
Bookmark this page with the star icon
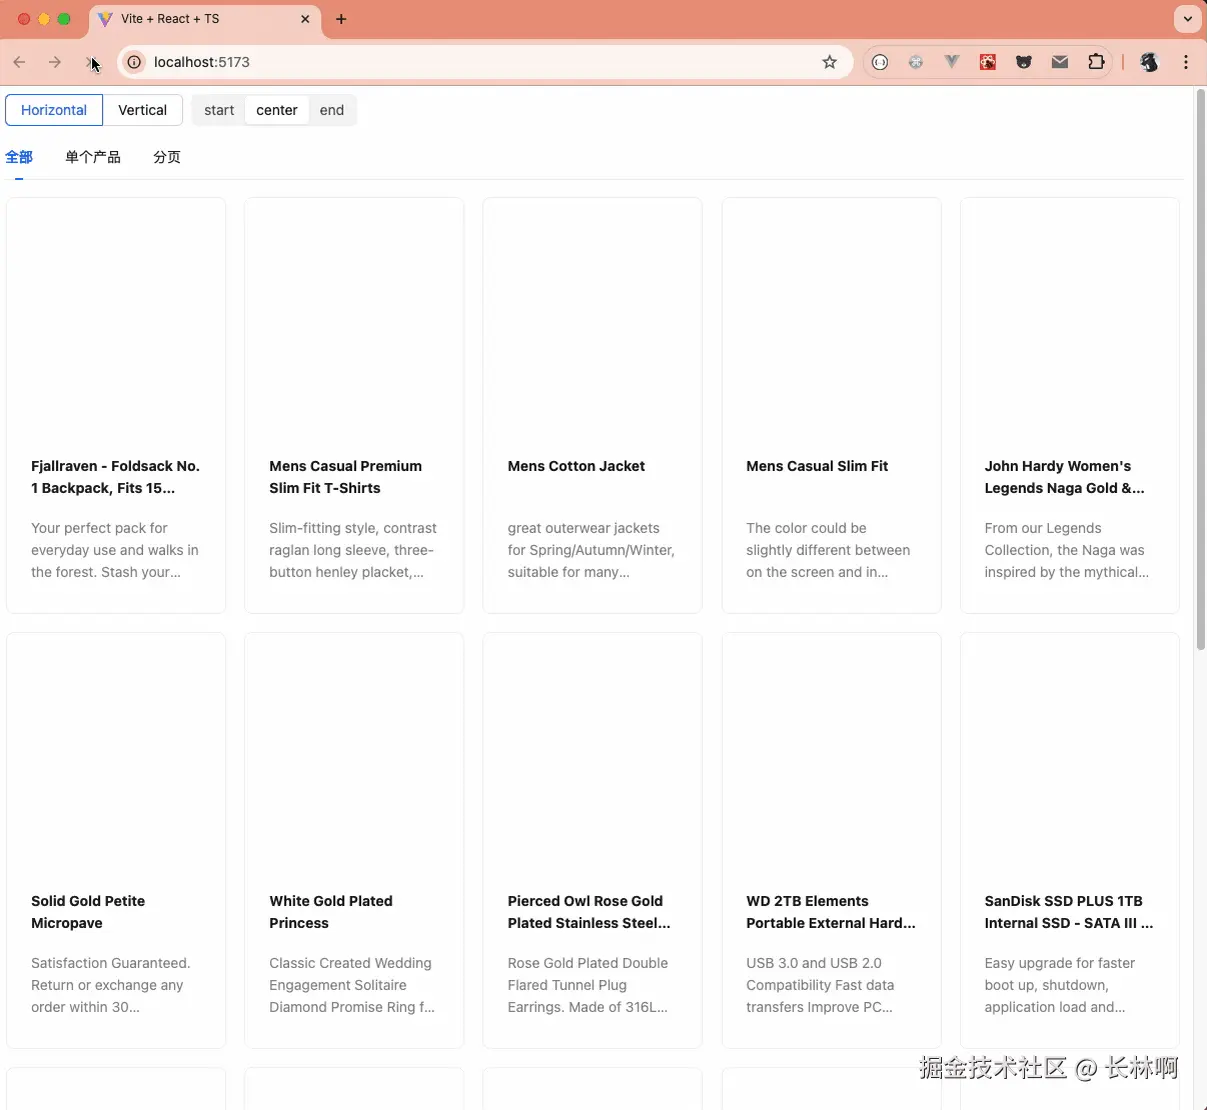[x=829, y=62]
